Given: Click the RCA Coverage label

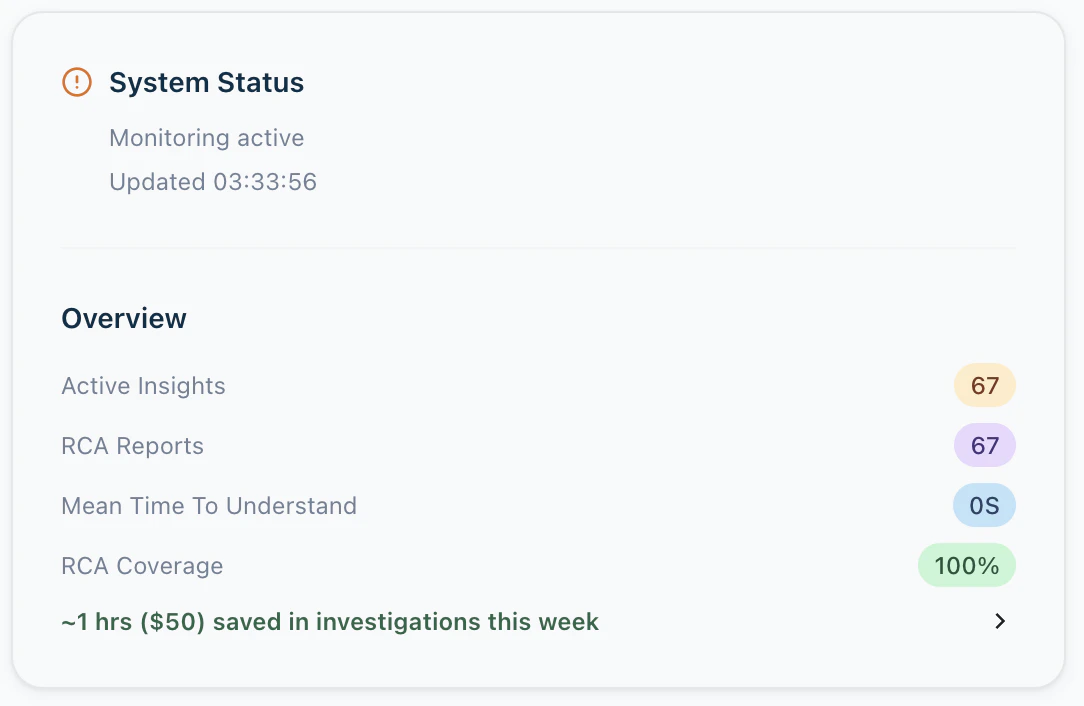Looking at the screenshot, I should click(x=142, y=566).
